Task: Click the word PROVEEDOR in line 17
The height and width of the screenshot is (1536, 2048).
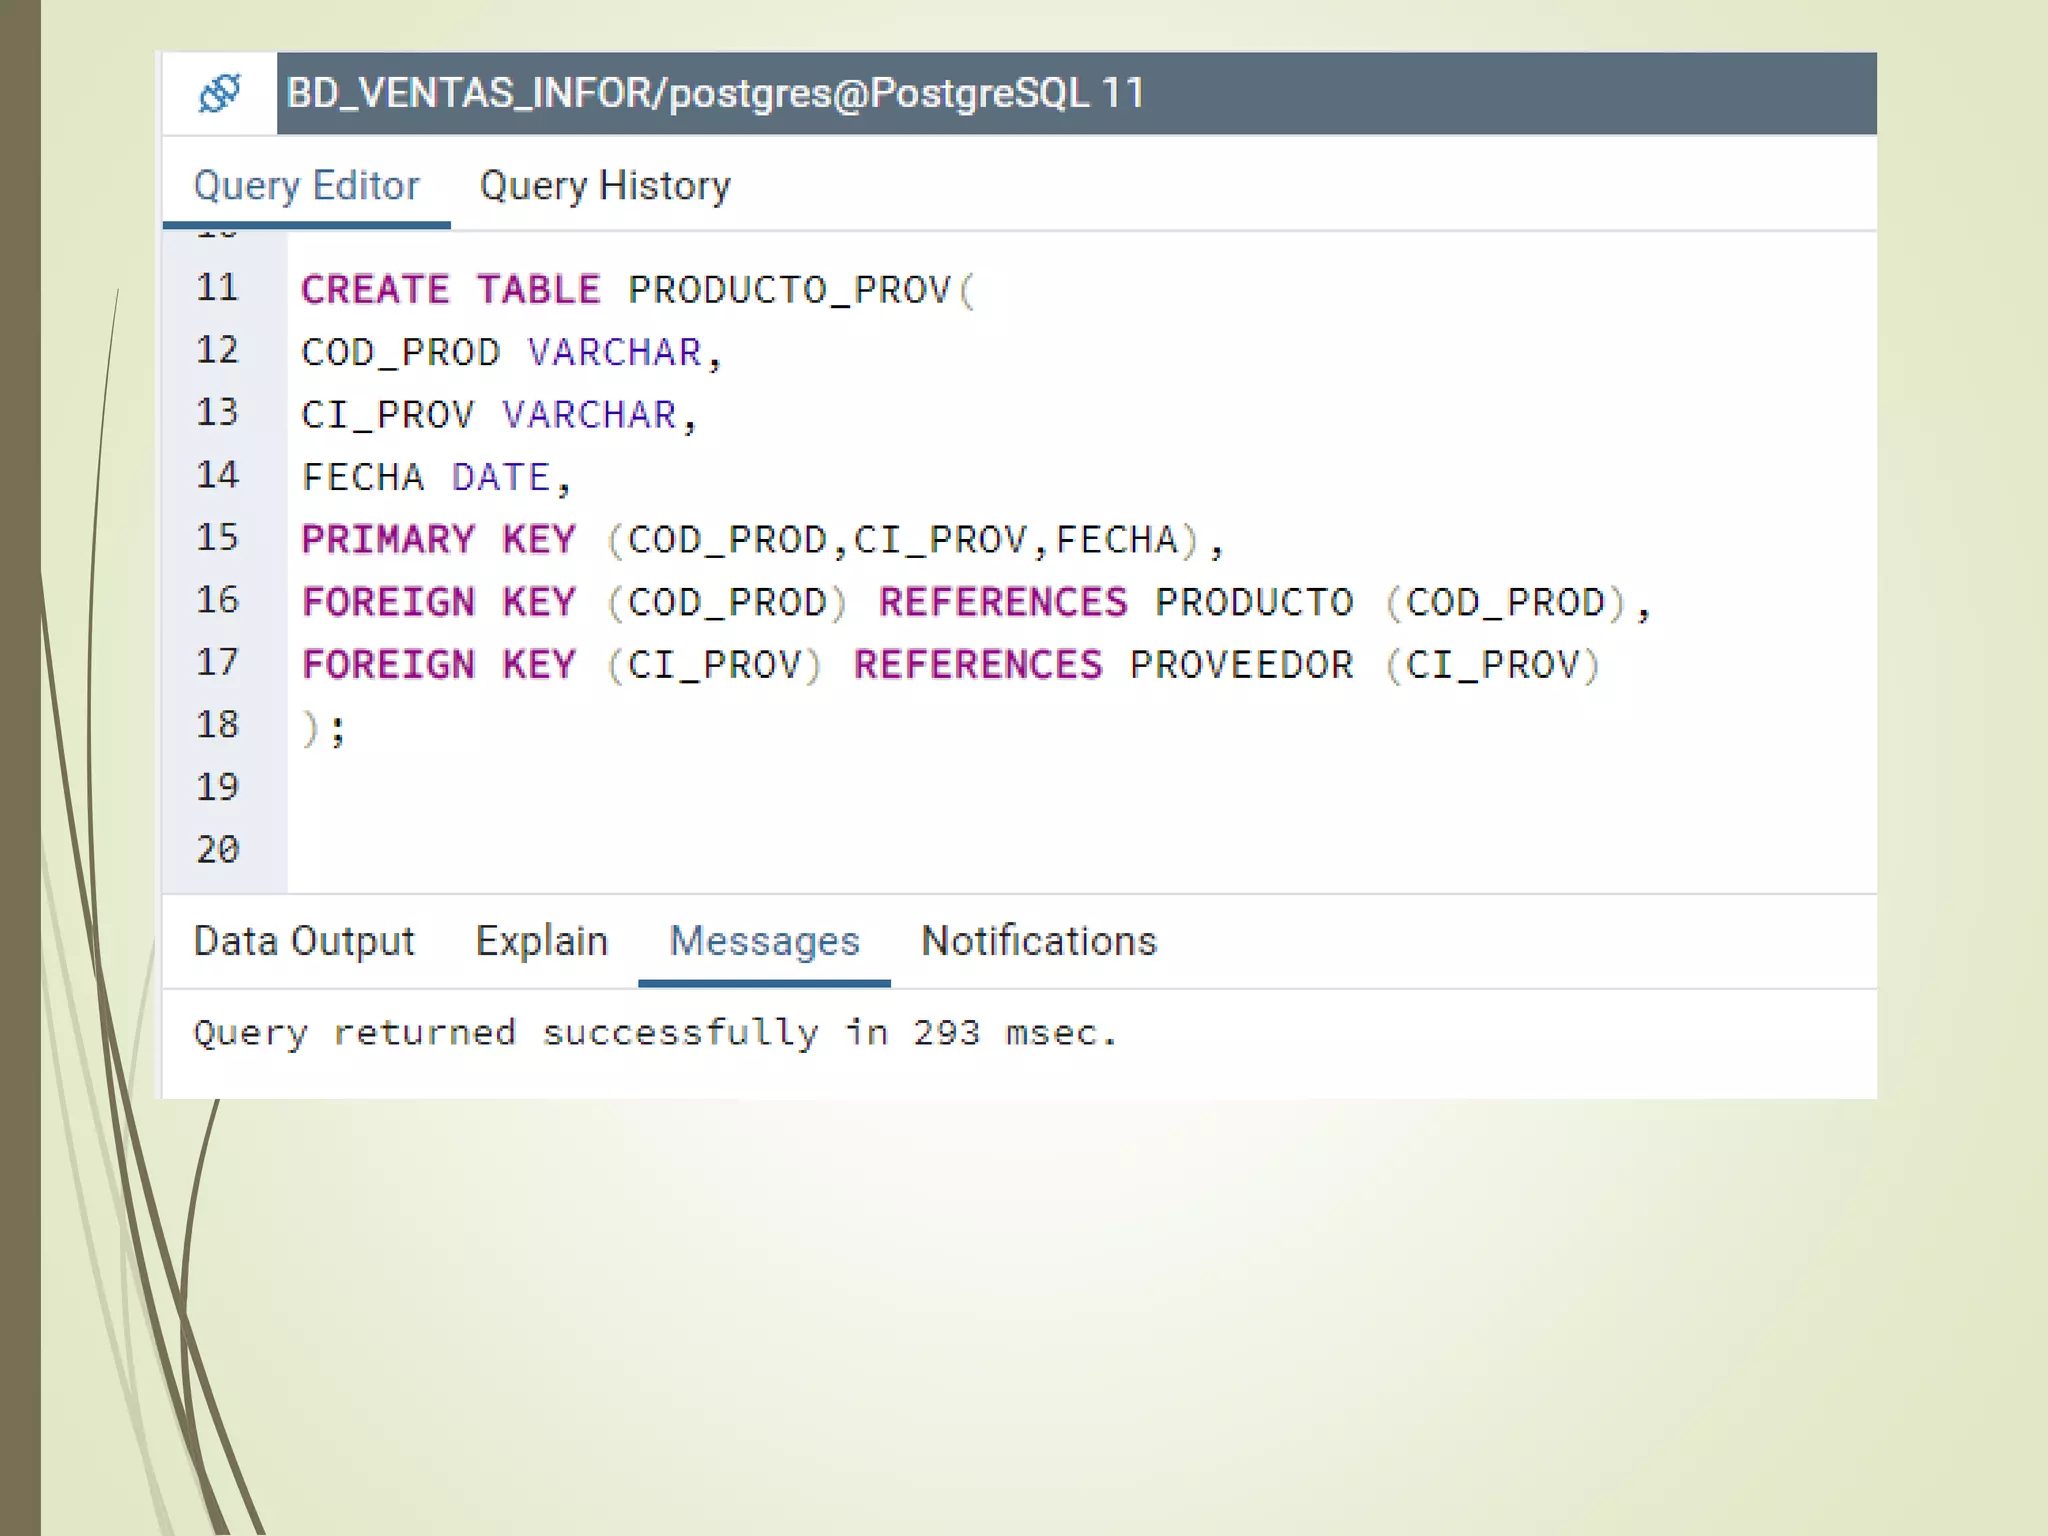Action: coord(1241,665)
